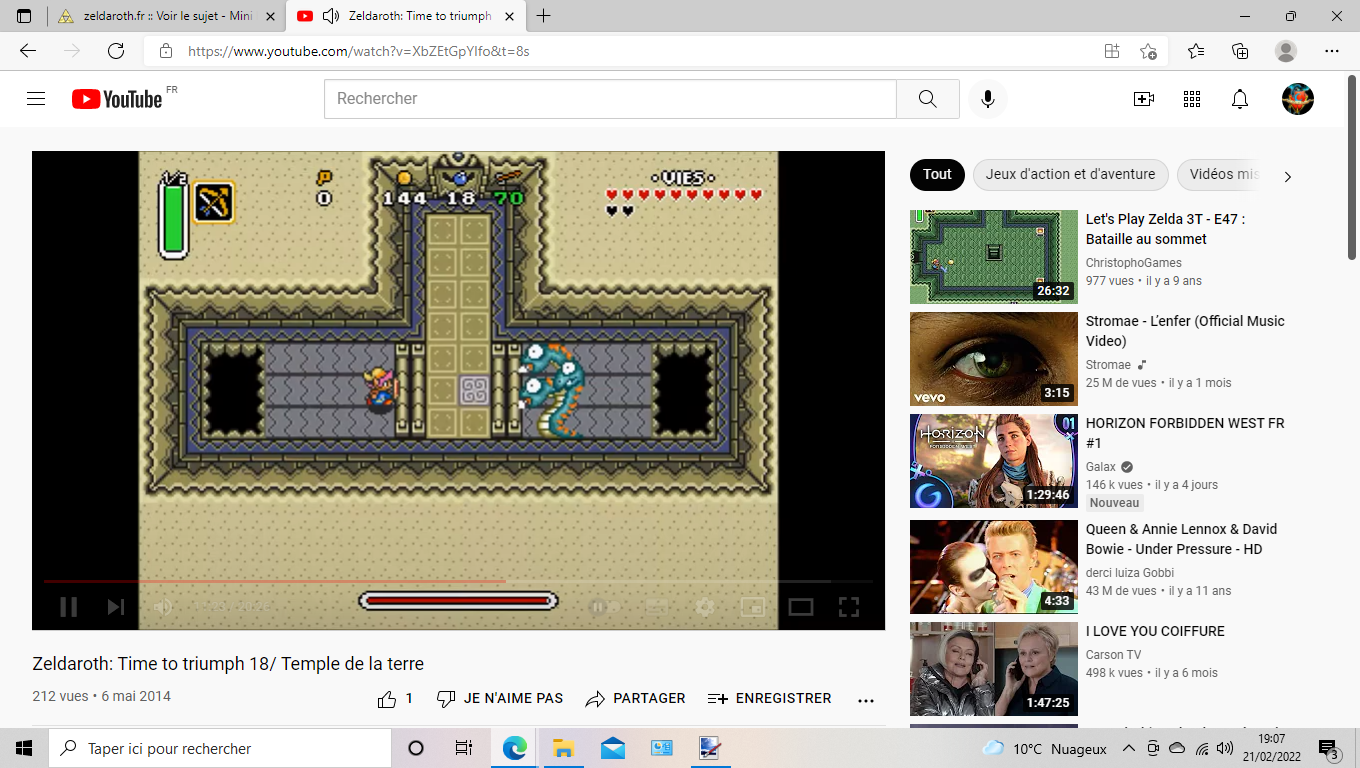Viewport: 1360px width, 768px height.
Task: Show more filter chips with arrow
Action: pyautogui.click(x=1288, y=177)
